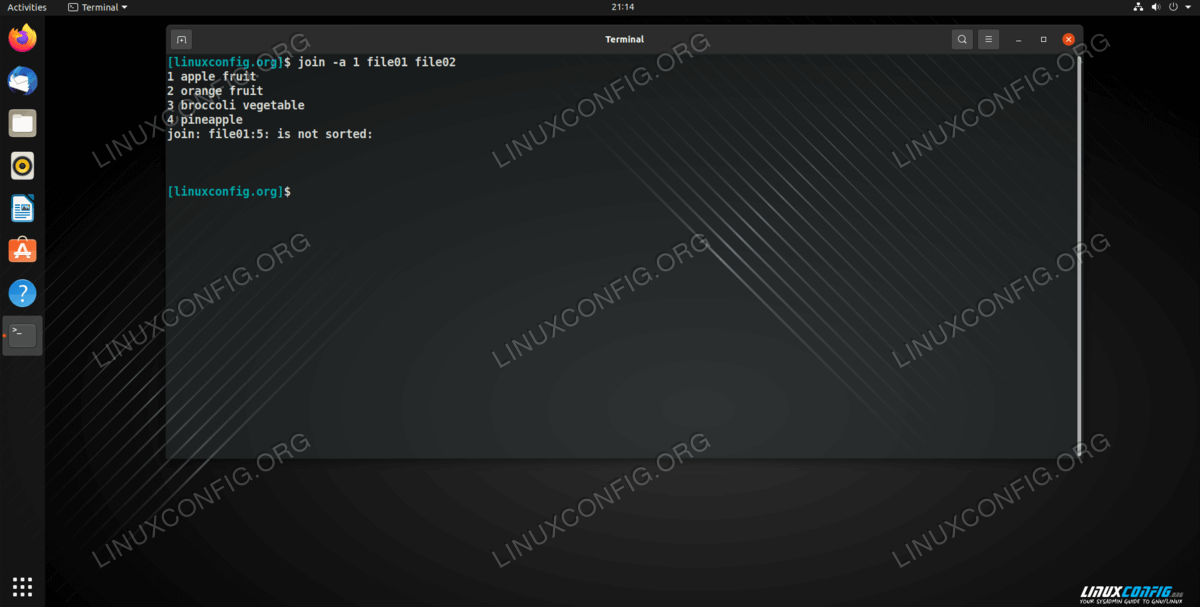Open LibreOffice Writer from the dock
Viewport: 1200px width, 607px height.
click(x=22, y=208)
